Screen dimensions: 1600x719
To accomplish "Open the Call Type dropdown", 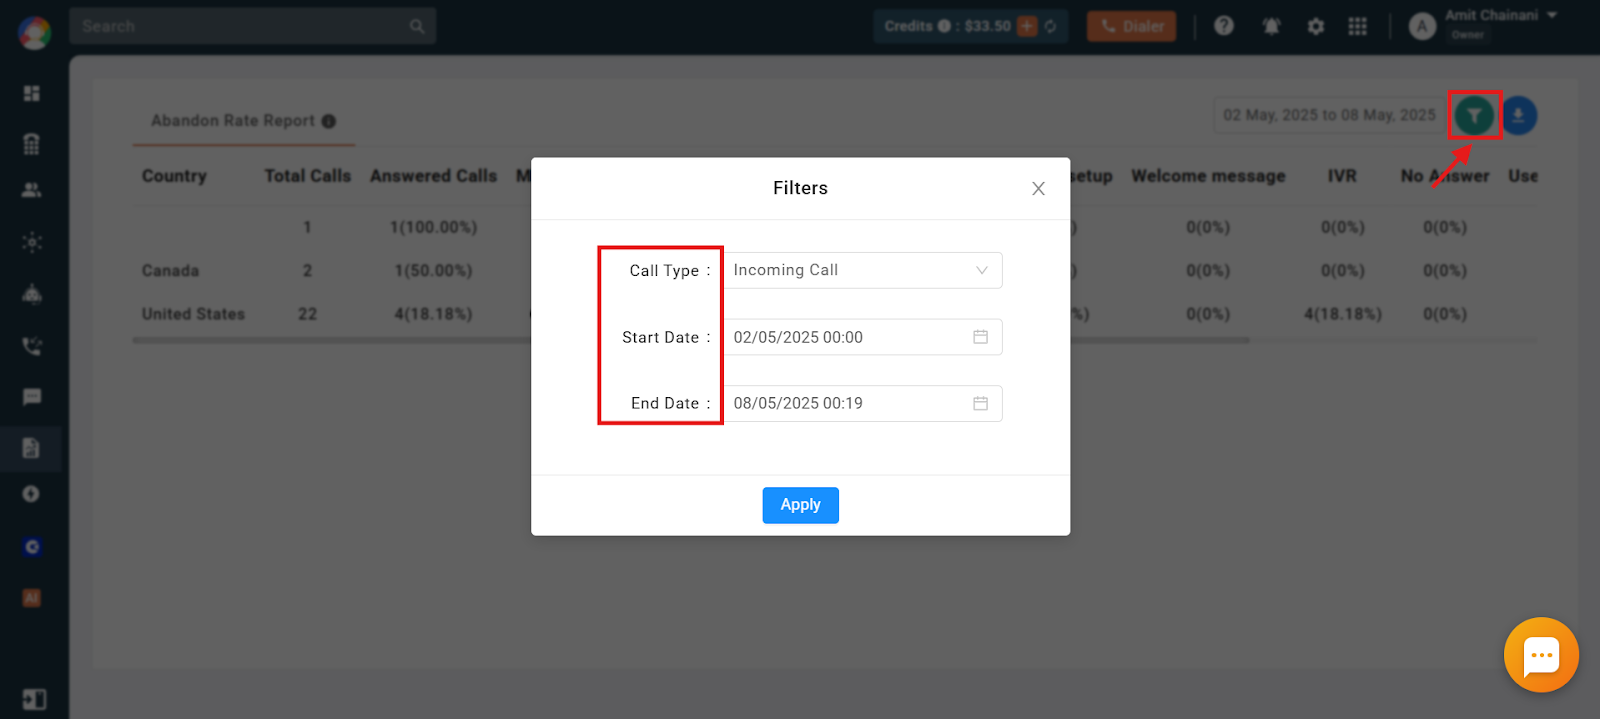I will click(x=863, y=270).
